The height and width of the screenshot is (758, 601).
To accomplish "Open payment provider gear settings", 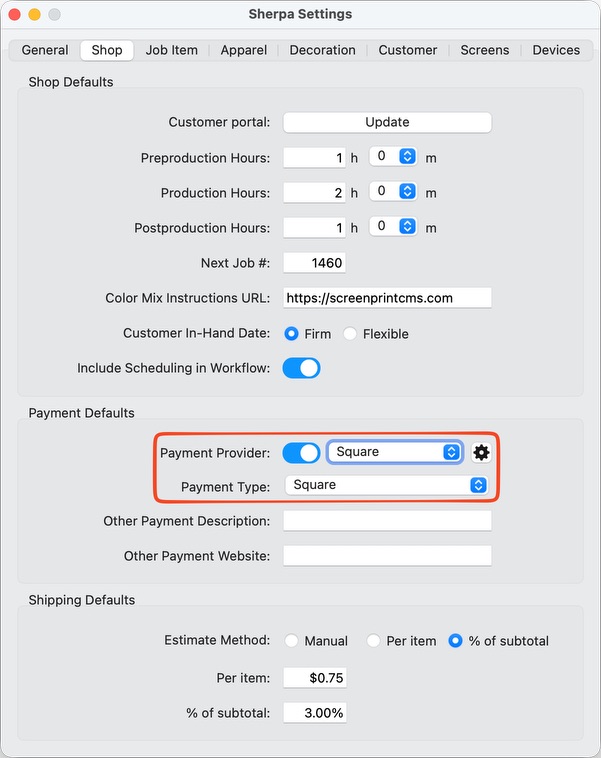I will (x=481, y=452).
